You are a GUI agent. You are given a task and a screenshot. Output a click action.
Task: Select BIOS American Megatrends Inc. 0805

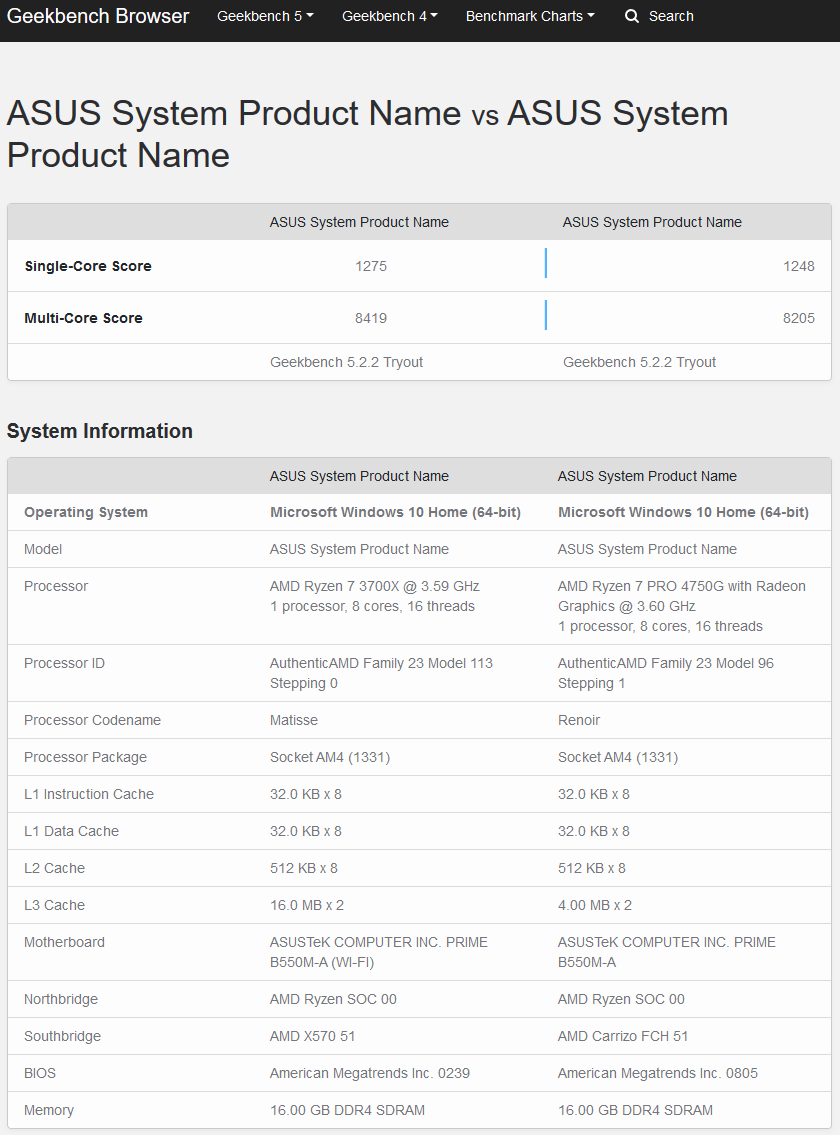(658, 1073)
